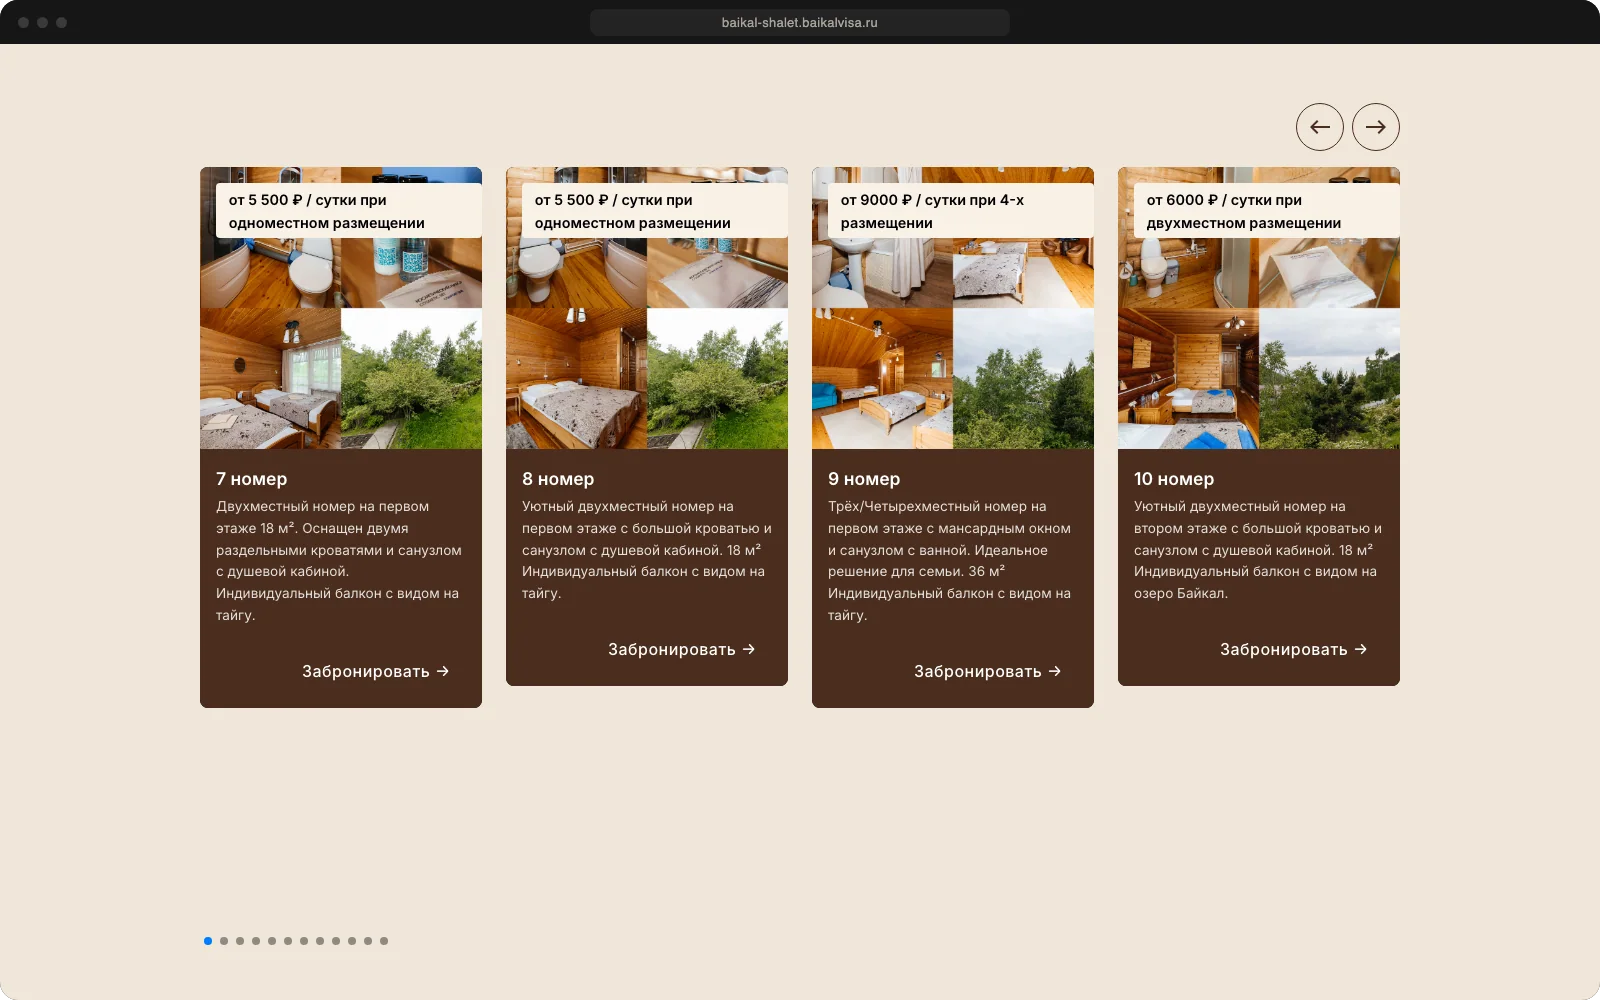Viewport: 1600px width, 1000px height.
Task: Click Забронировать in the 8 номер card
Action: pyautogui.click(x=682, y=649)
